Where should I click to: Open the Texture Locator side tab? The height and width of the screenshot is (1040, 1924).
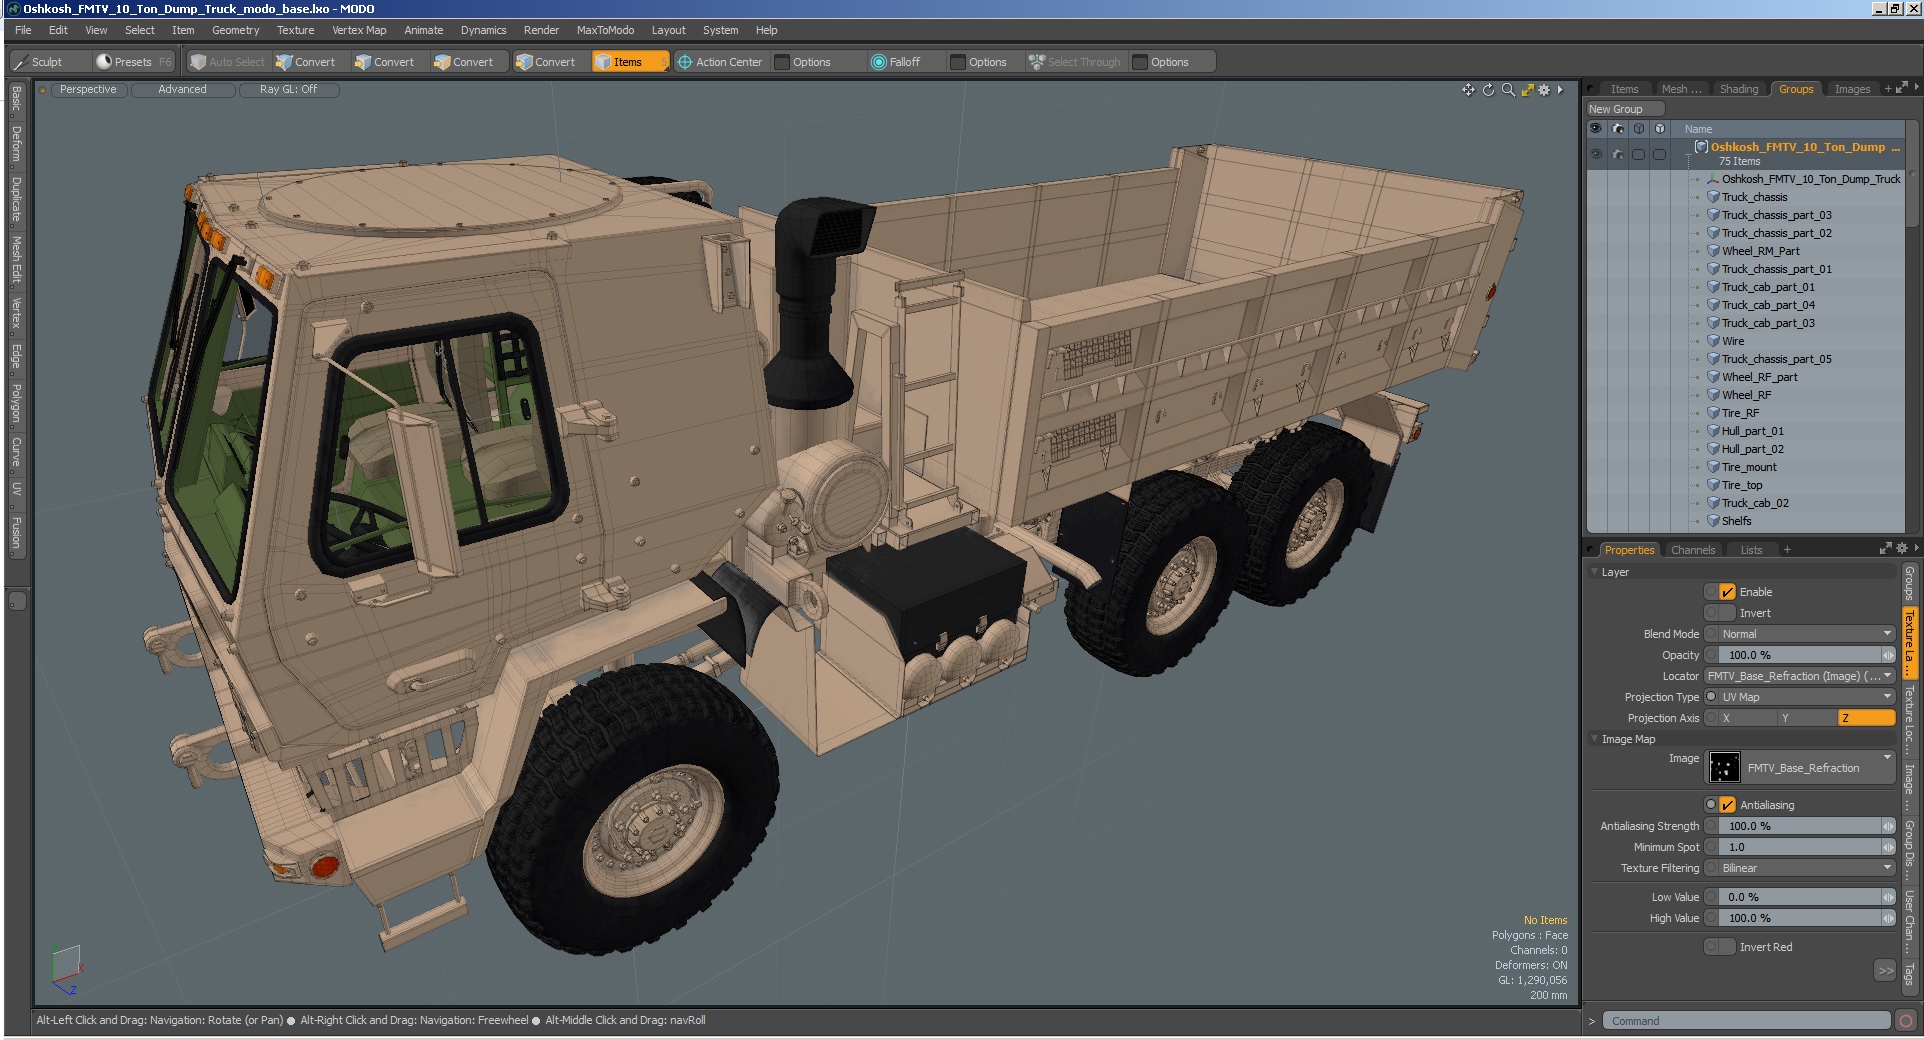pyautogui.click(x=1909, y=720)
